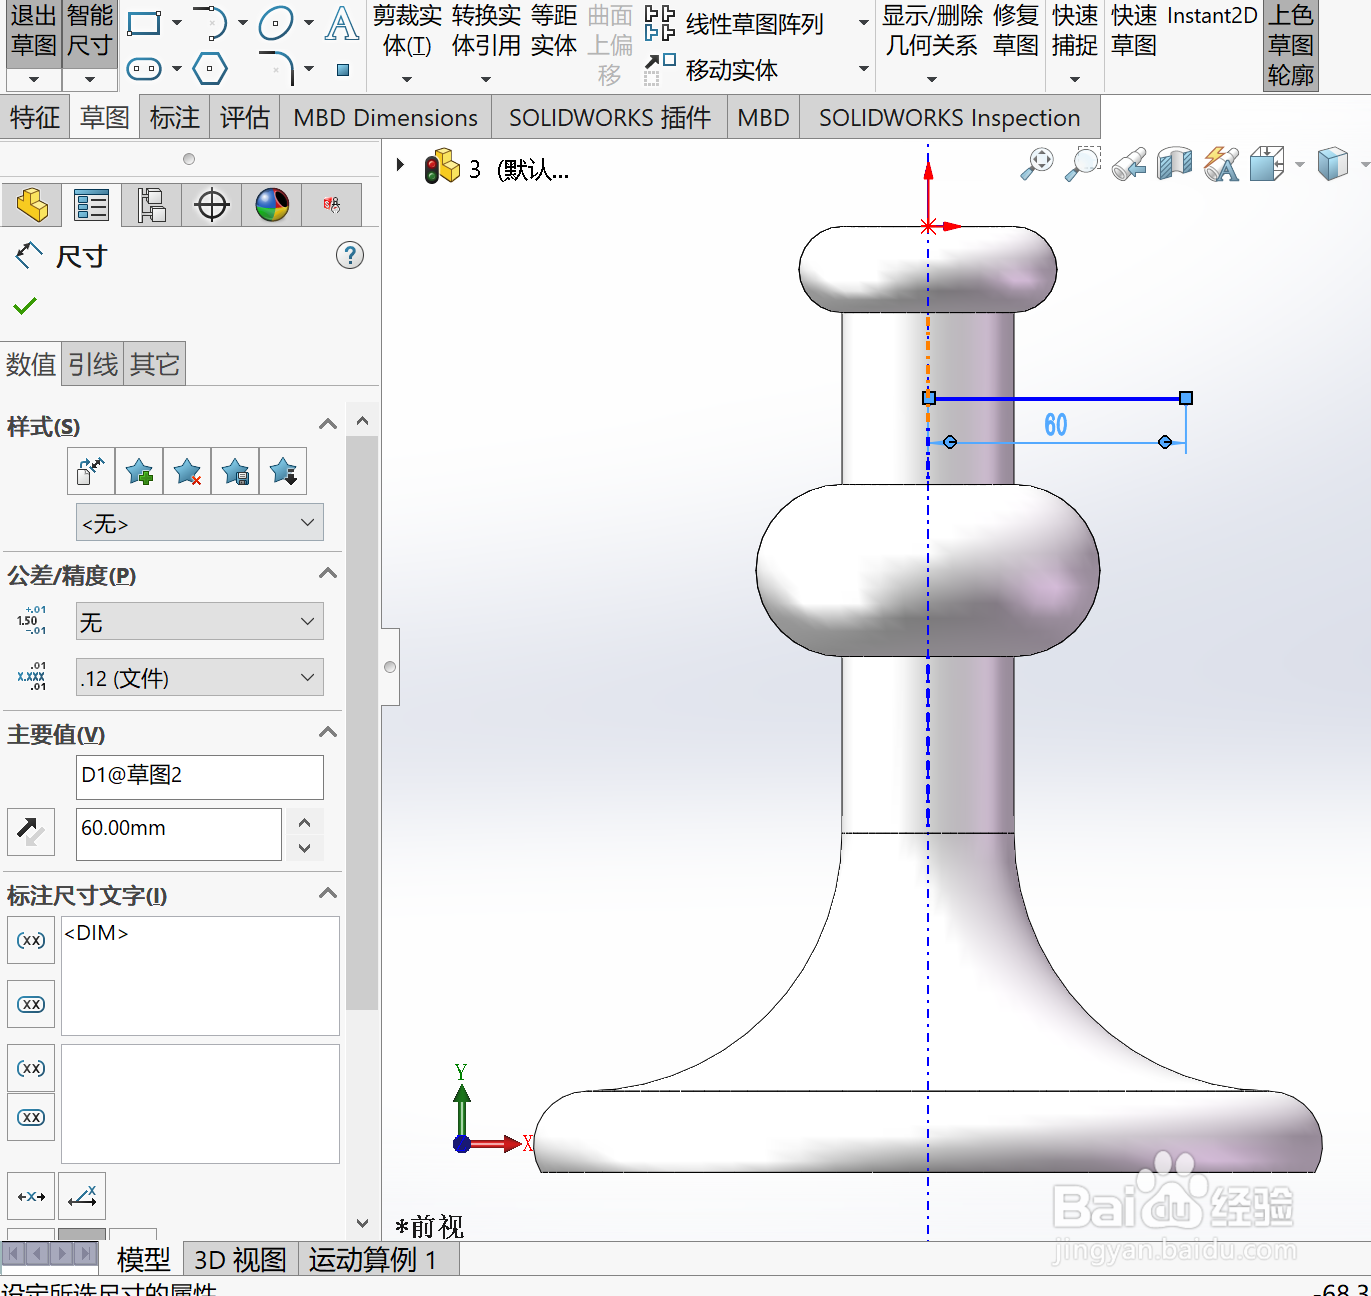Select the 60.00mm dimension value field

click(x=178, y=833)
